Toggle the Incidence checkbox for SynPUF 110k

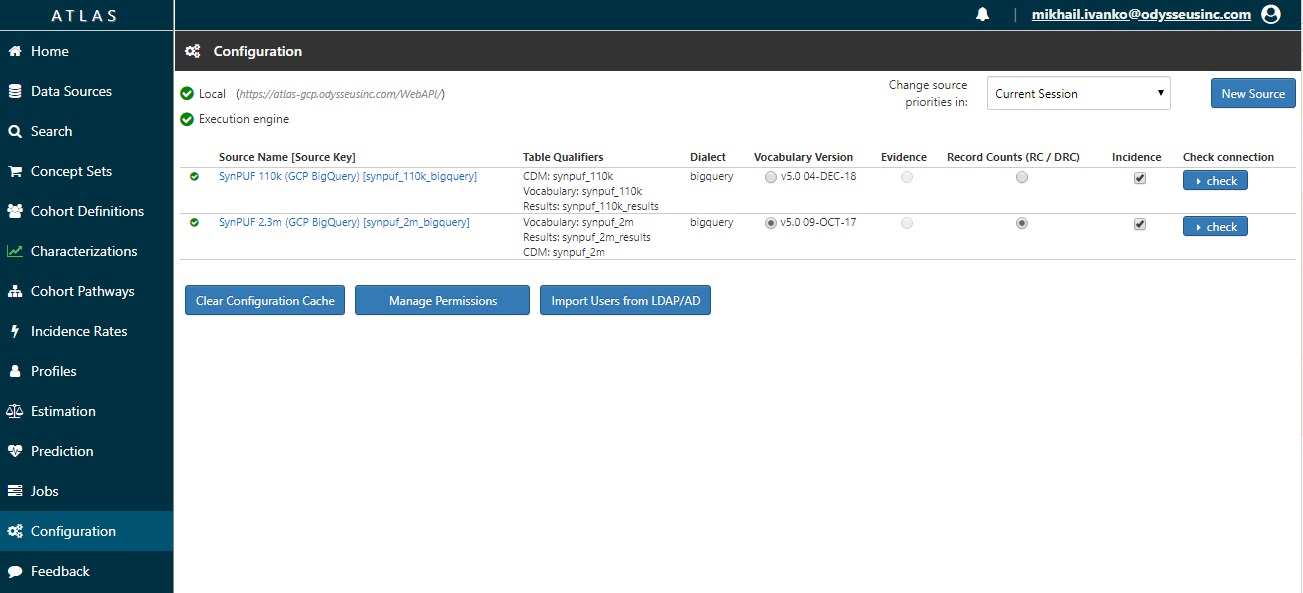1139,176
